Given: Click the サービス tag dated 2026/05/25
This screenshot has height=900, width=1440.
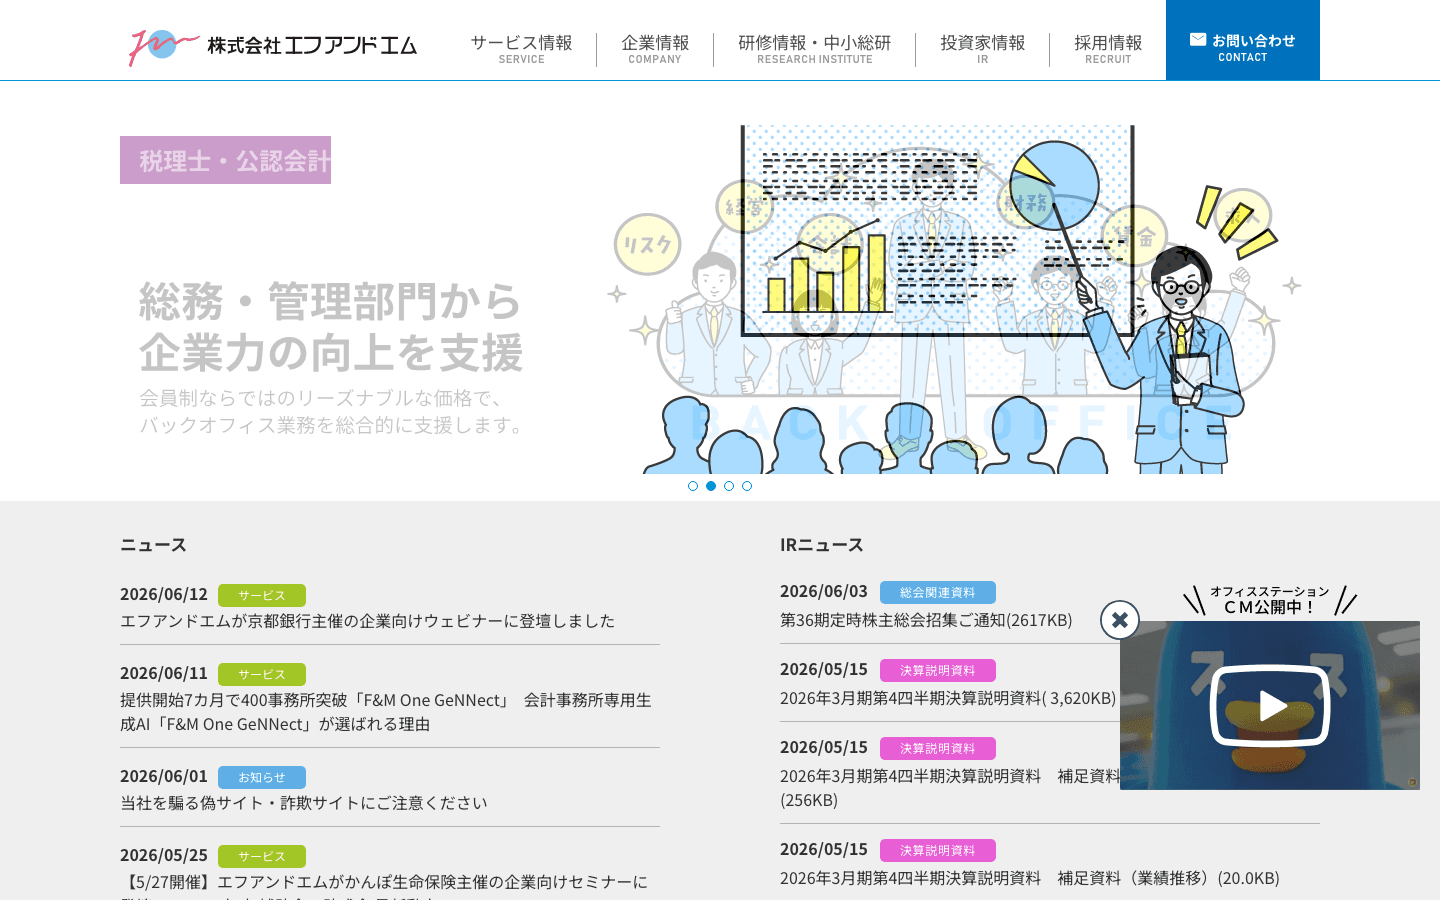Looking at the screenshot, I should pyautogui.click(x=262, y=856).
